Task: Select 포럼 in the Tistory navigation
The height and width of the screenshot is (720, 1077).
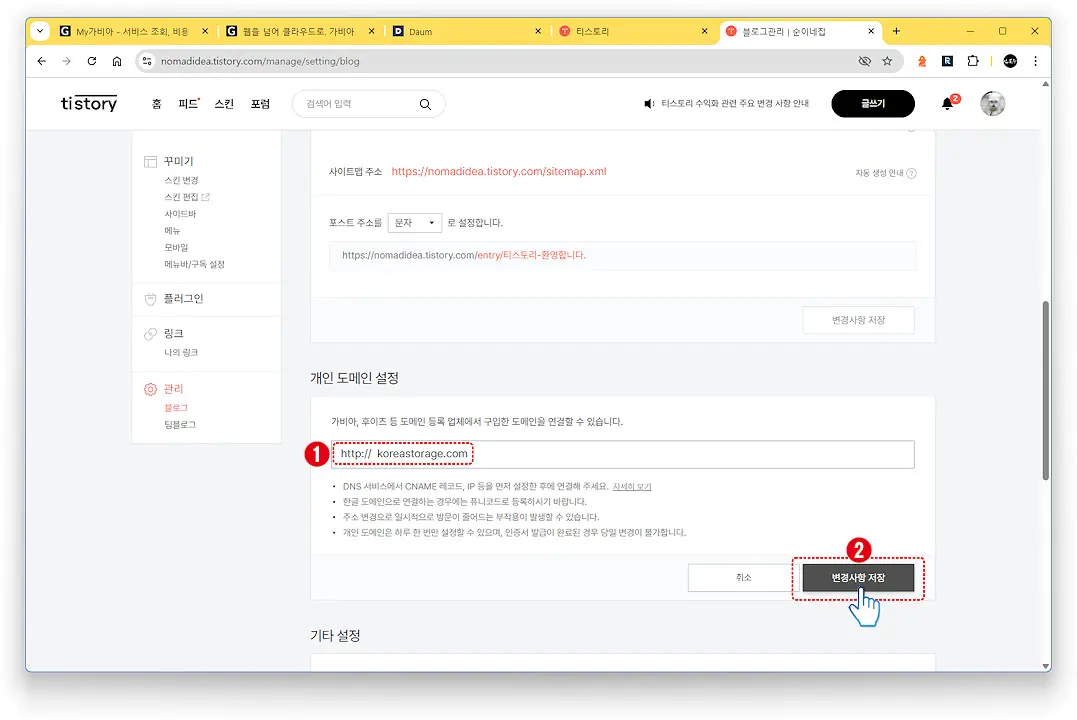Action: tap(259, 104)
